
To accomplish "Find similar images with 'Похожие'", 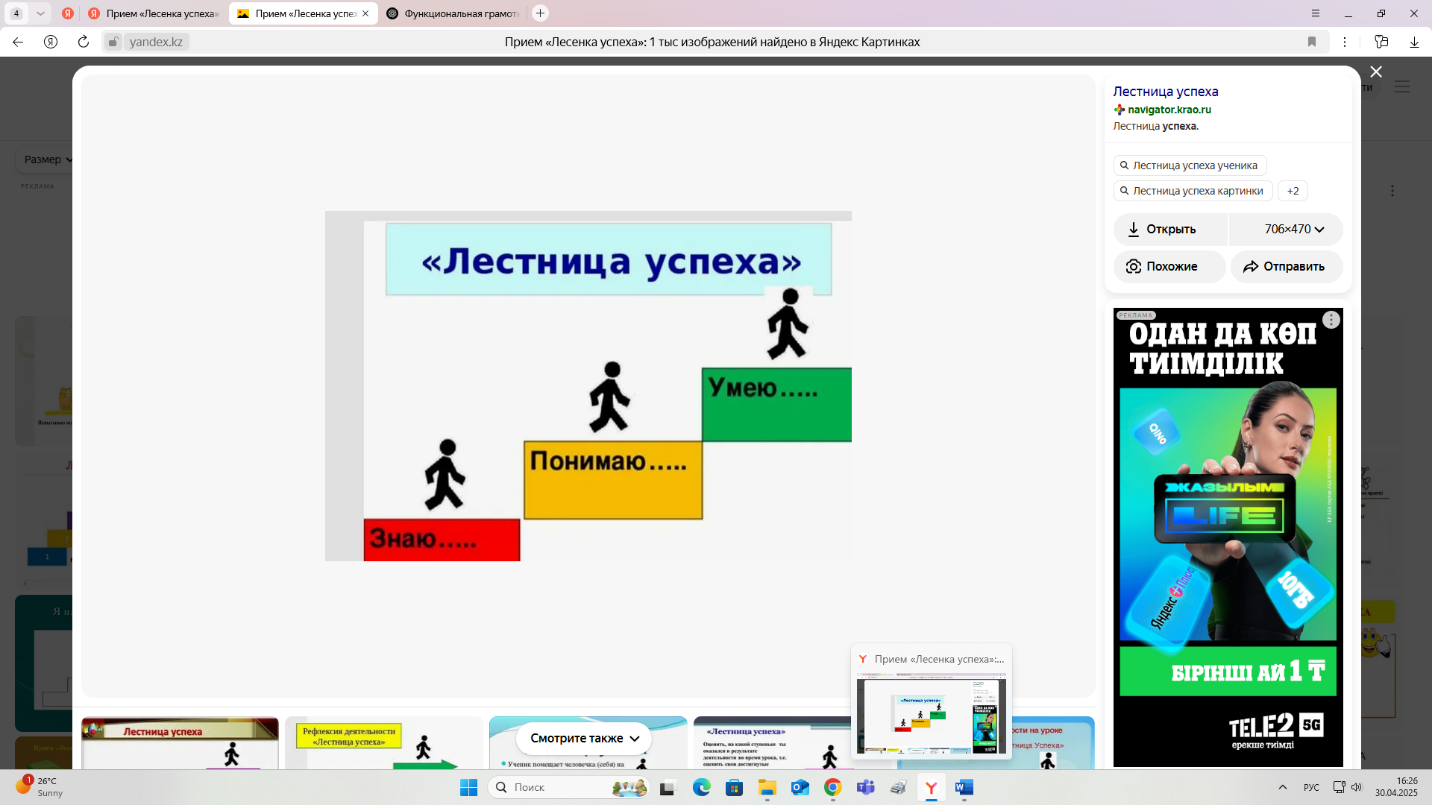I will point(1169,267).
